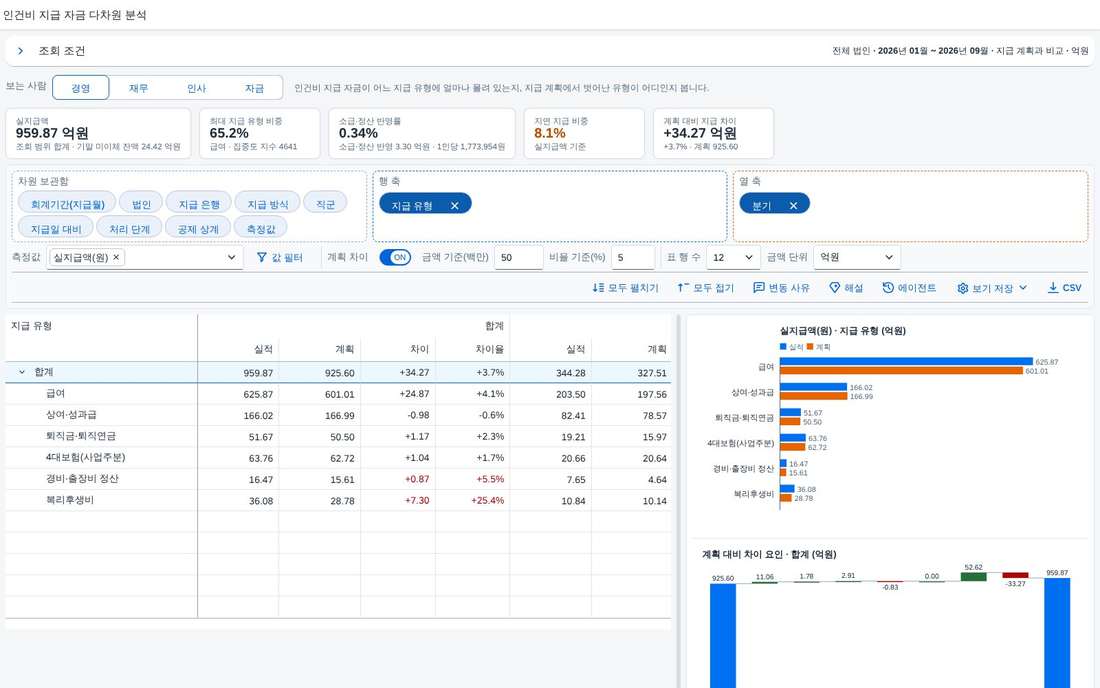Open 계획 대비 지급 차이 KPI card
This screenshot has height=688, width=1100.
(x=713, y=133)
